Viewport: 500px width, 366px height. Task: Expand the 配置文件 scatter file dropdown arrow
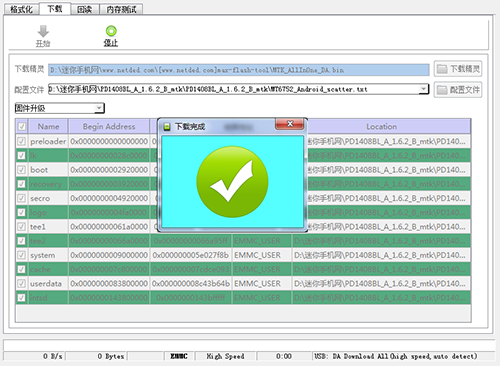(423, 89)
